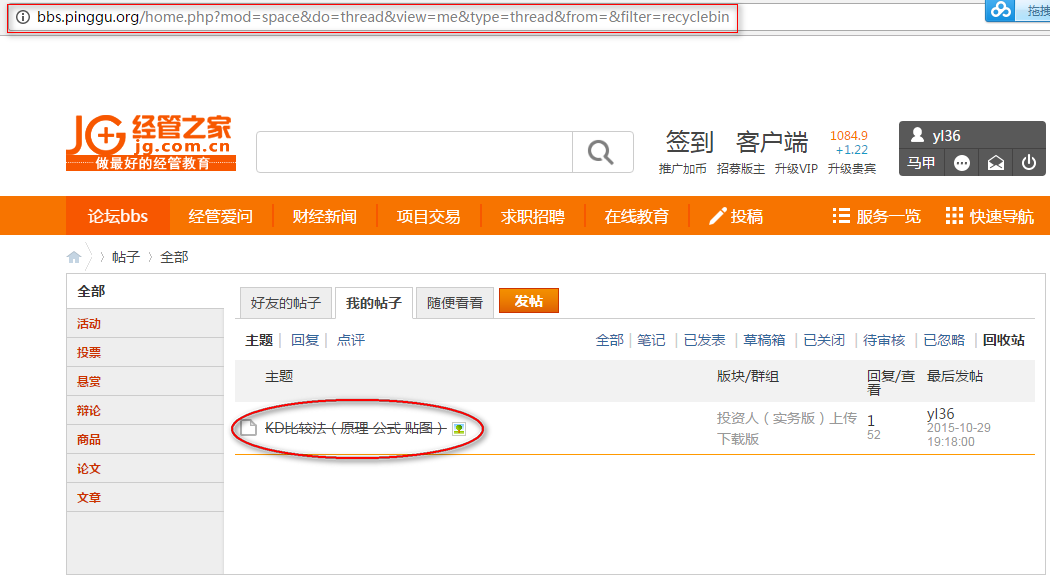Filter threads by 待审核

pyautogui.click(x=884, y=340)
